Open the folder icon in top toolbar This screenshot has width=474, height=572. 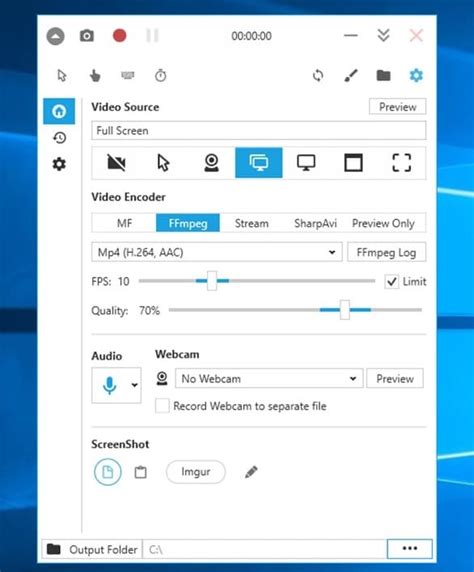383,76
